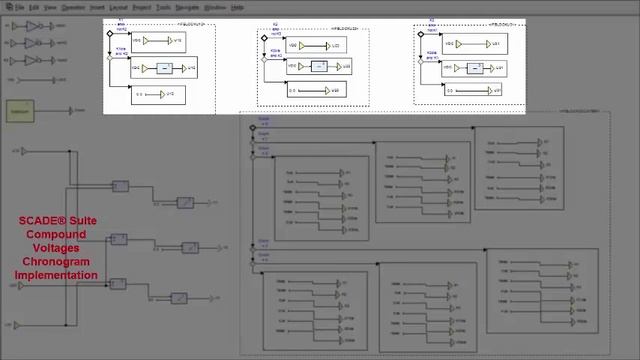Select the white diamond node in the middle highlighted if-block

point(264,60)
